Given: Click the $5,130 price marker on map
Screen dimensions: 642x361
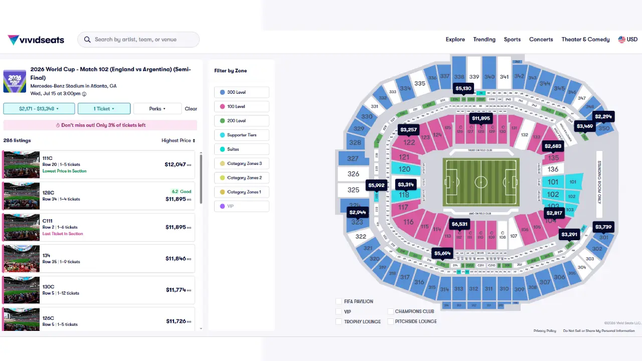Looking at the screenshot, I should click(x=463, y=88).
